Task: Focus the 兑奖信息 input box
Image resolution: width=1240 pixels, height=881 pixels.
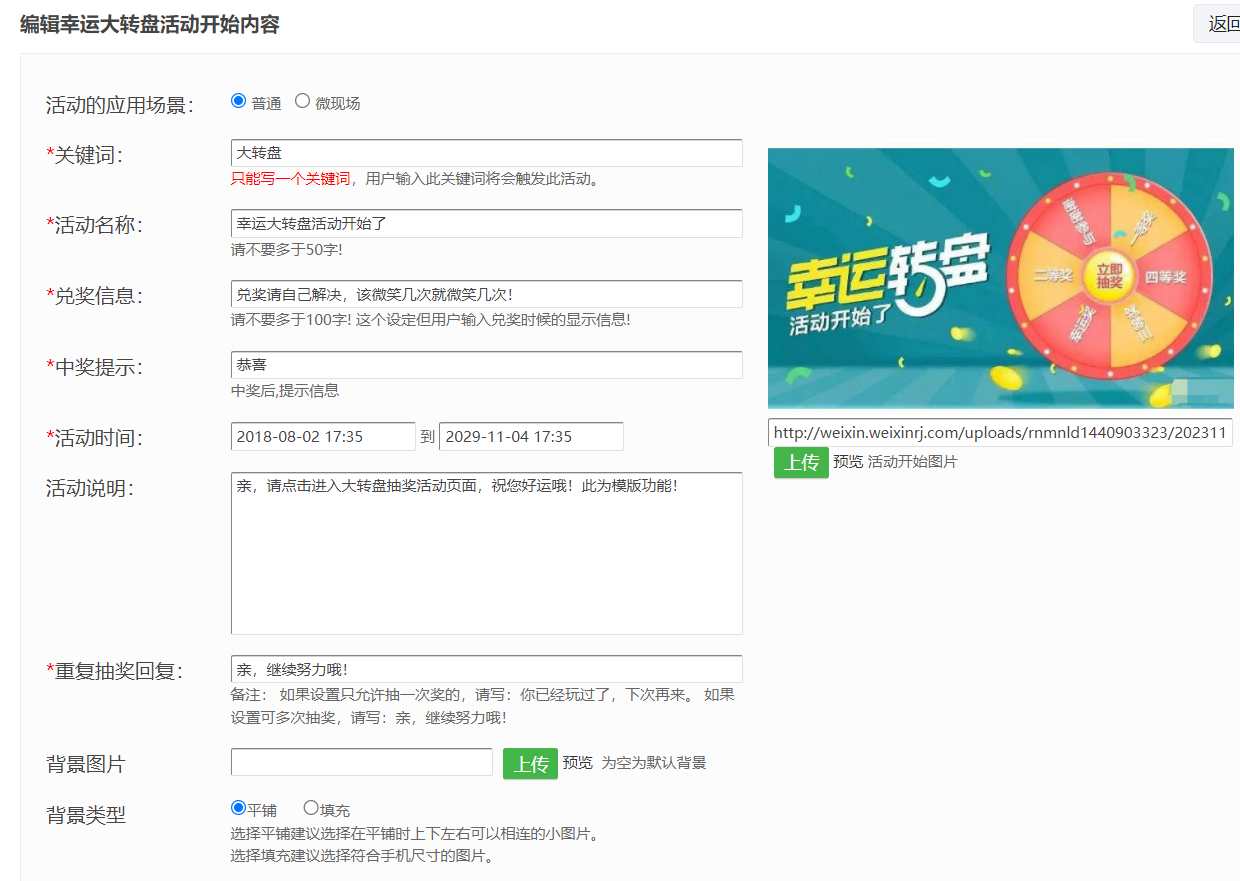Action: click(x=486, y=294)
